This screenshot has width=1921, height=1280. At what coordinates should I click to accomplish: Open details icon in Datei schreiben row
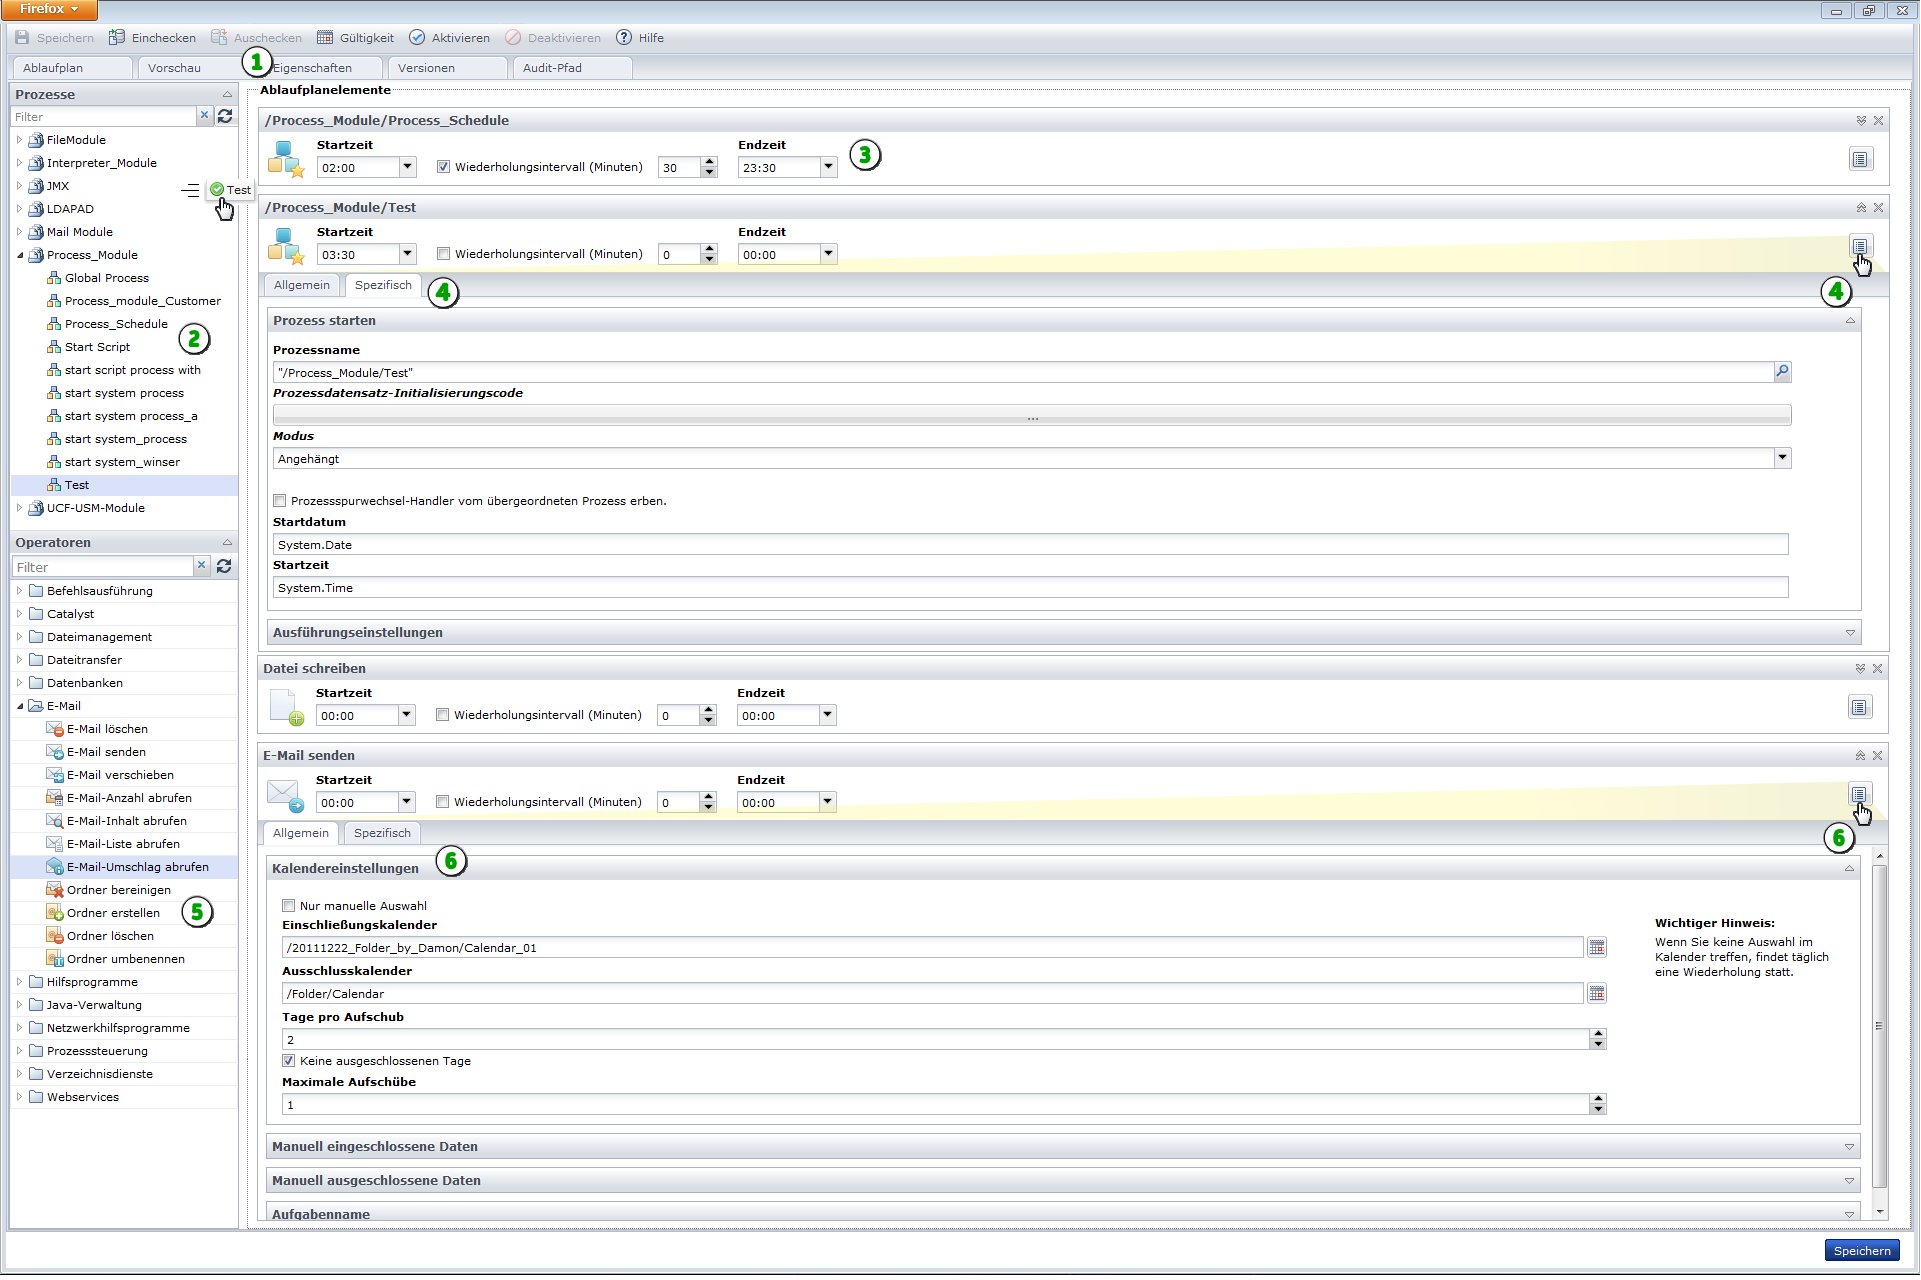1858,708
